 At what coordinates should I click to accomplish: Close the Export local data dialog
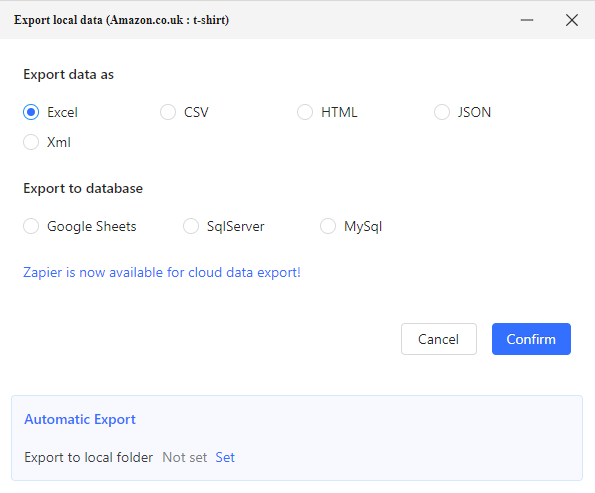point(571,20)
